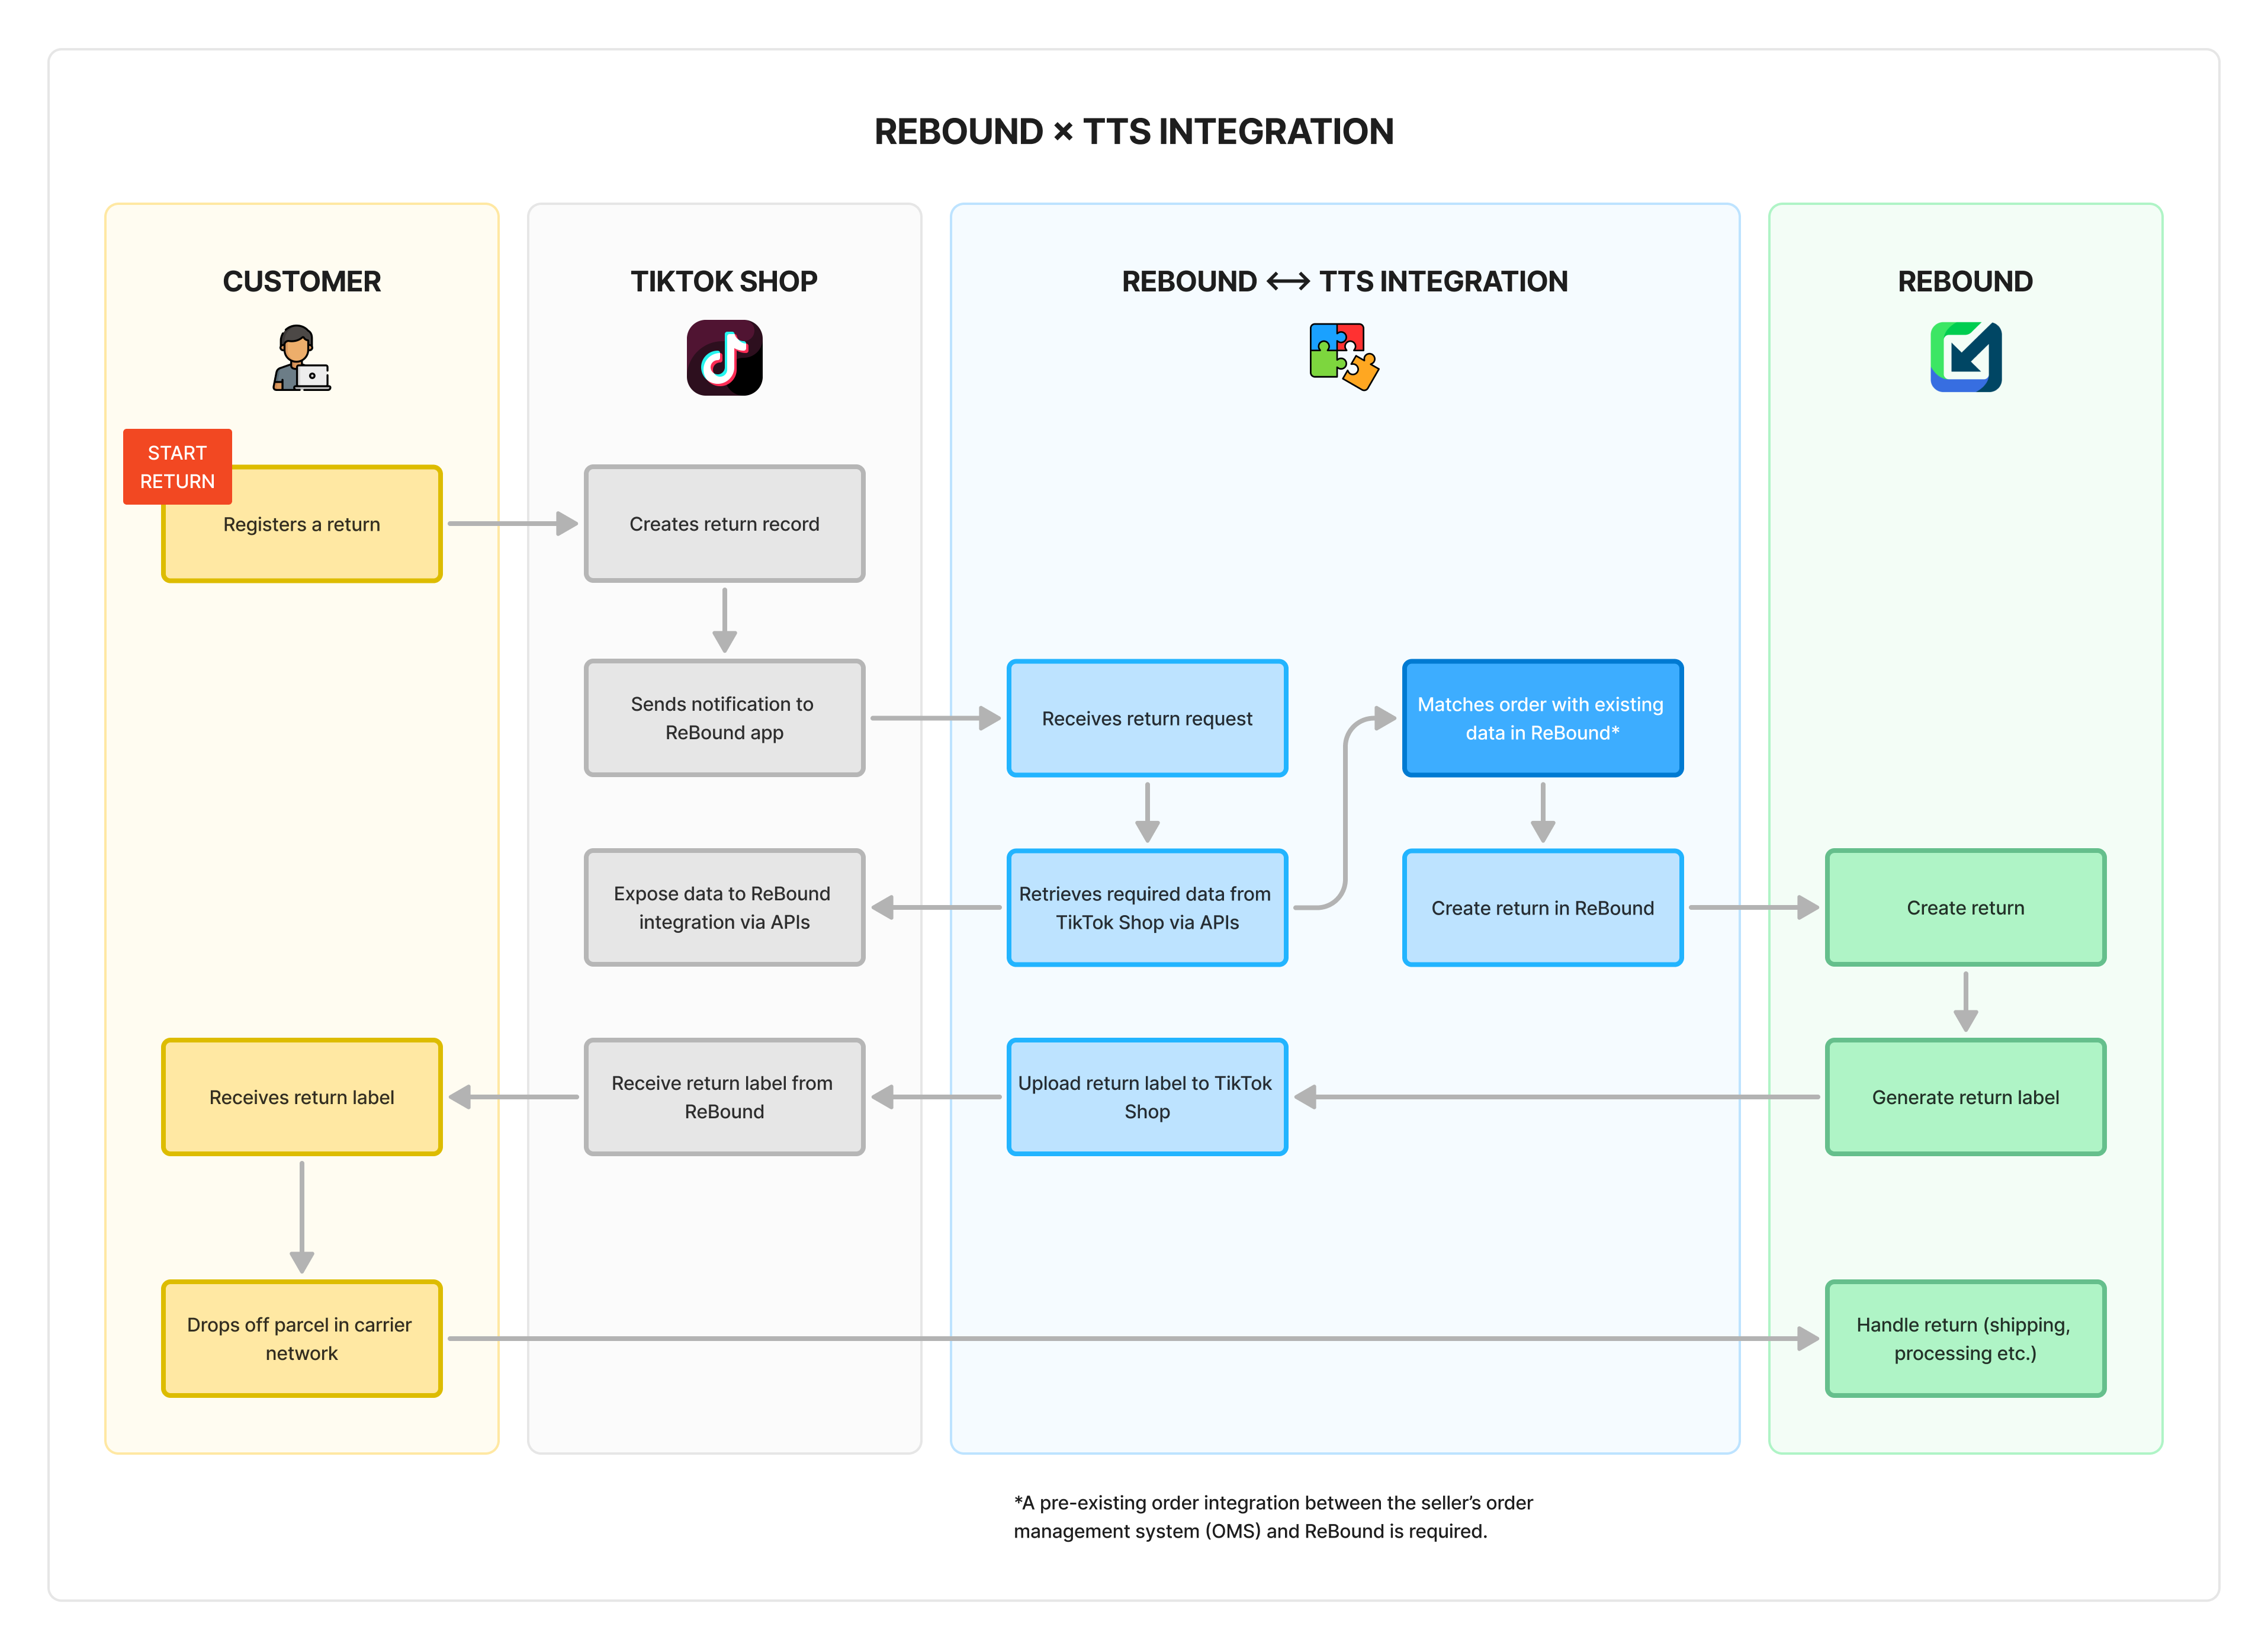Viewport: 2268px width, 1649px height.
Task: Click the CUSTOMER column heading
Action: point(301,281)
